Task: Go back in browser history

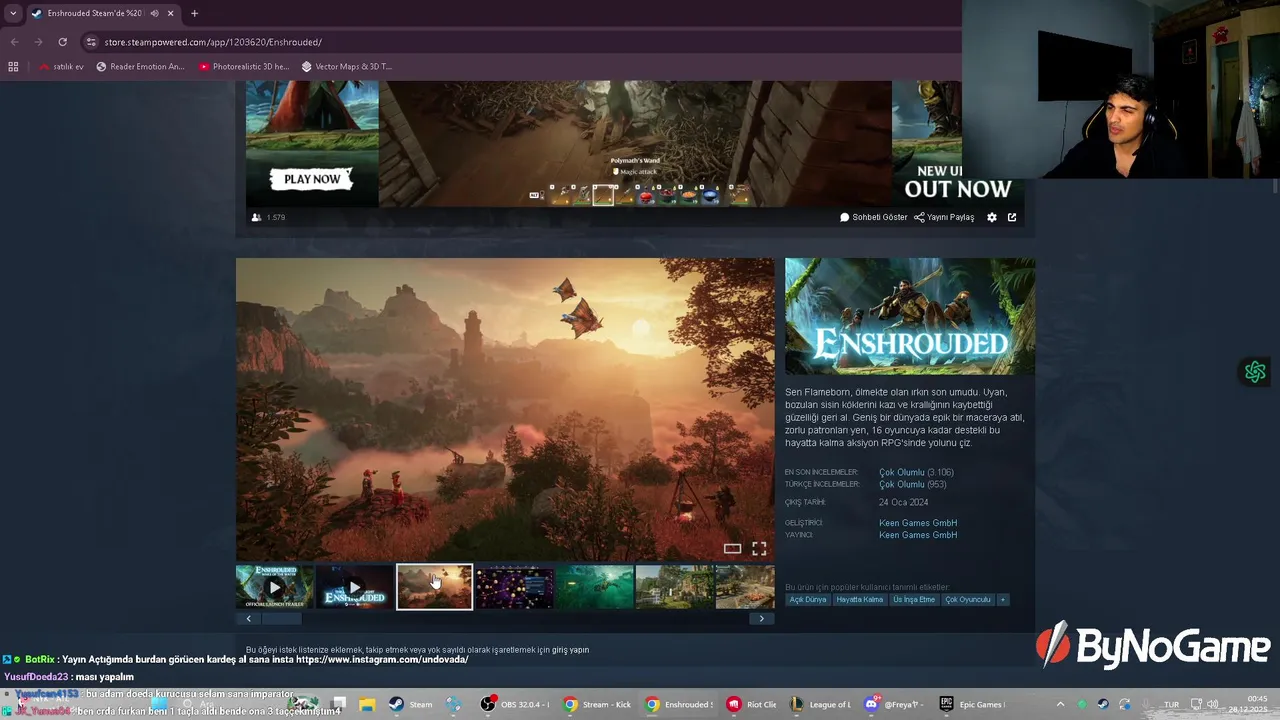Action: pos(14,42)
